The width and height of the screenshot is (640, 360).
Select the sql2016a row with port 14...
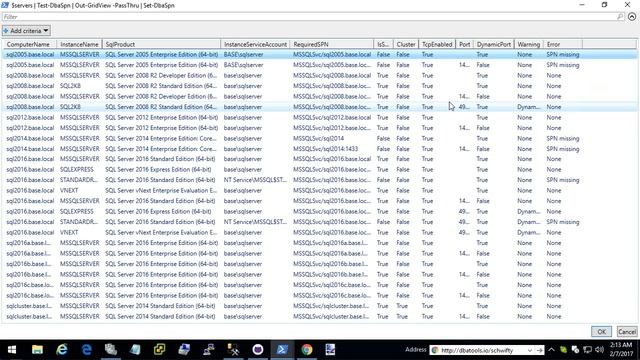320,253
